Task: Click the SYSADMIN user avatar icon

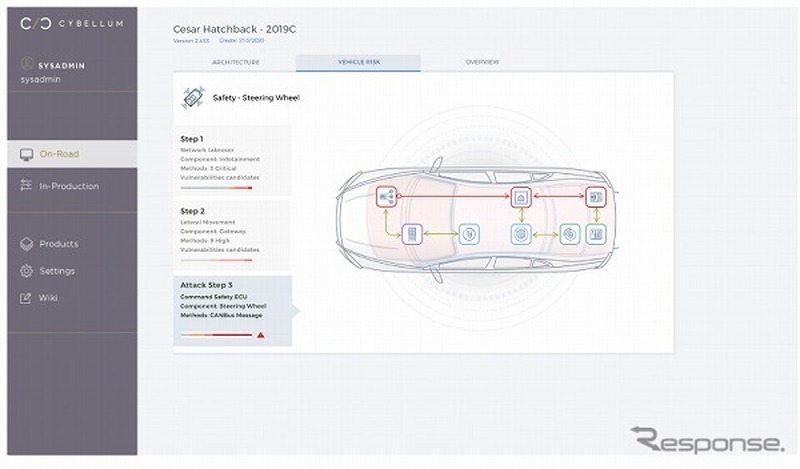Action: click(26, 63)
